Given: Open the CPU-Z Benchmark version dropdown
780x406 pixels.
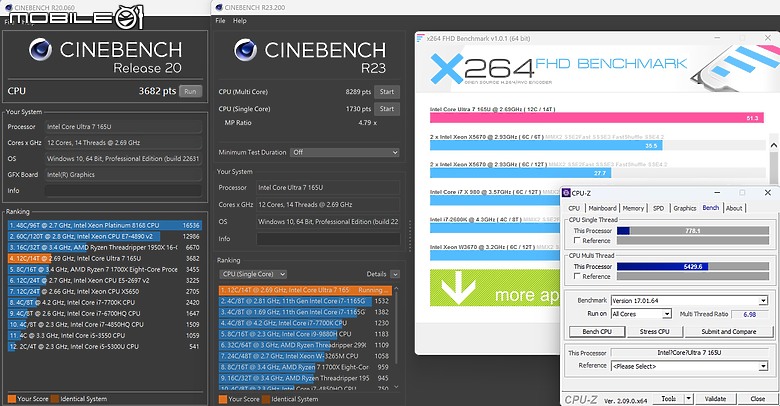Looking at the screenshot, I should (x=689, y=301).
